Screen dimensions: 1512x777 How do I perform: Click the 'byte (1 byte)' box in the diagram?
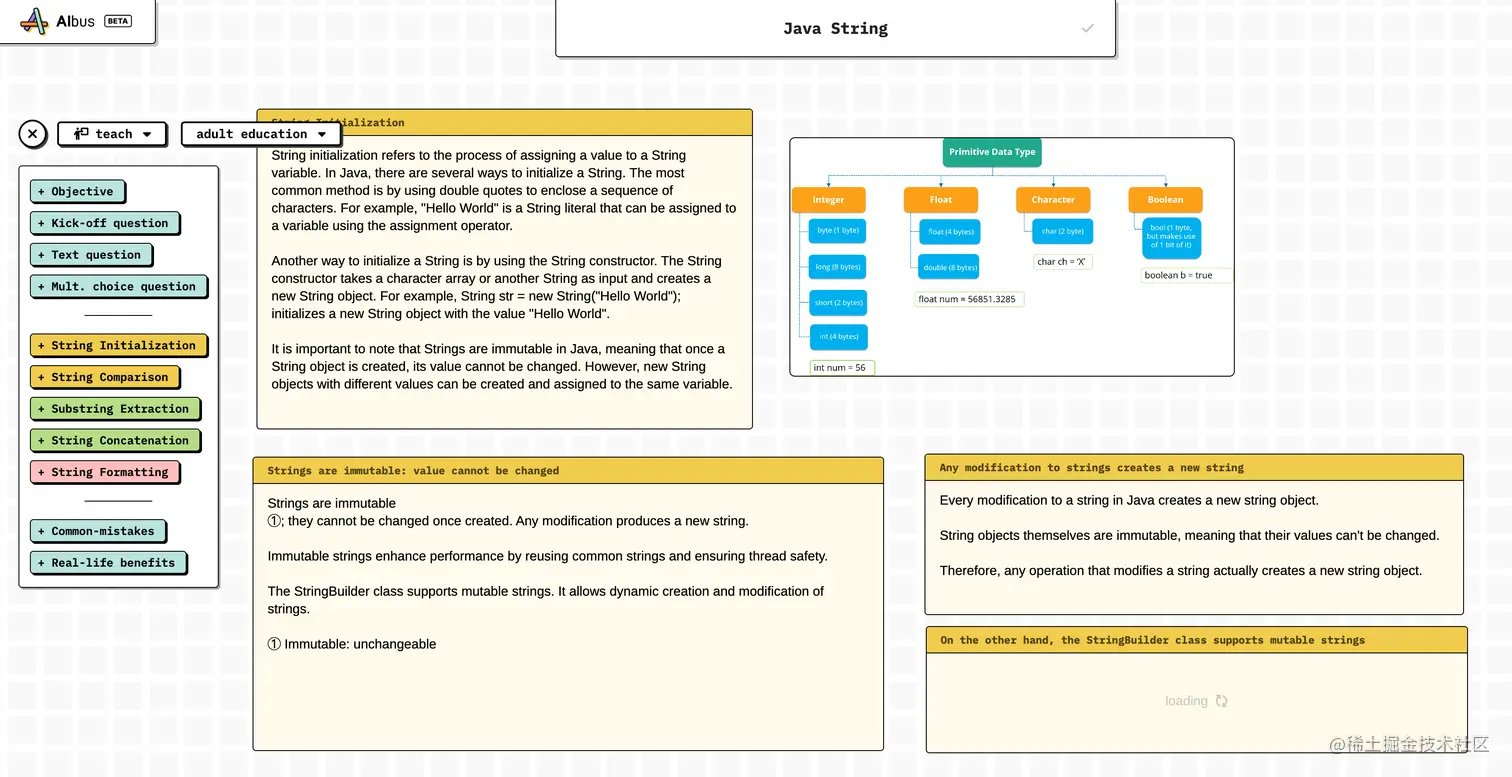838,231
